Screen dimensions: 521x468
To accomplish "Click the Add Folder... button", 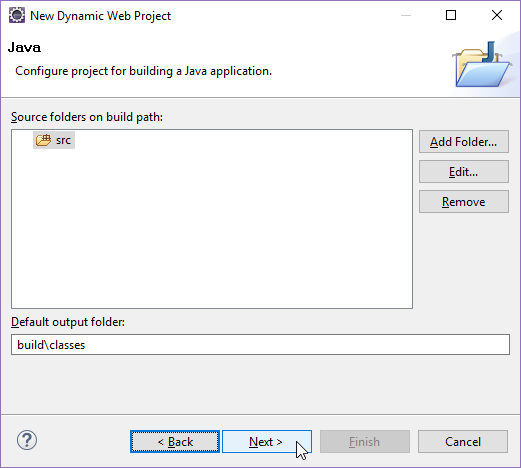I will pos(464,142).
